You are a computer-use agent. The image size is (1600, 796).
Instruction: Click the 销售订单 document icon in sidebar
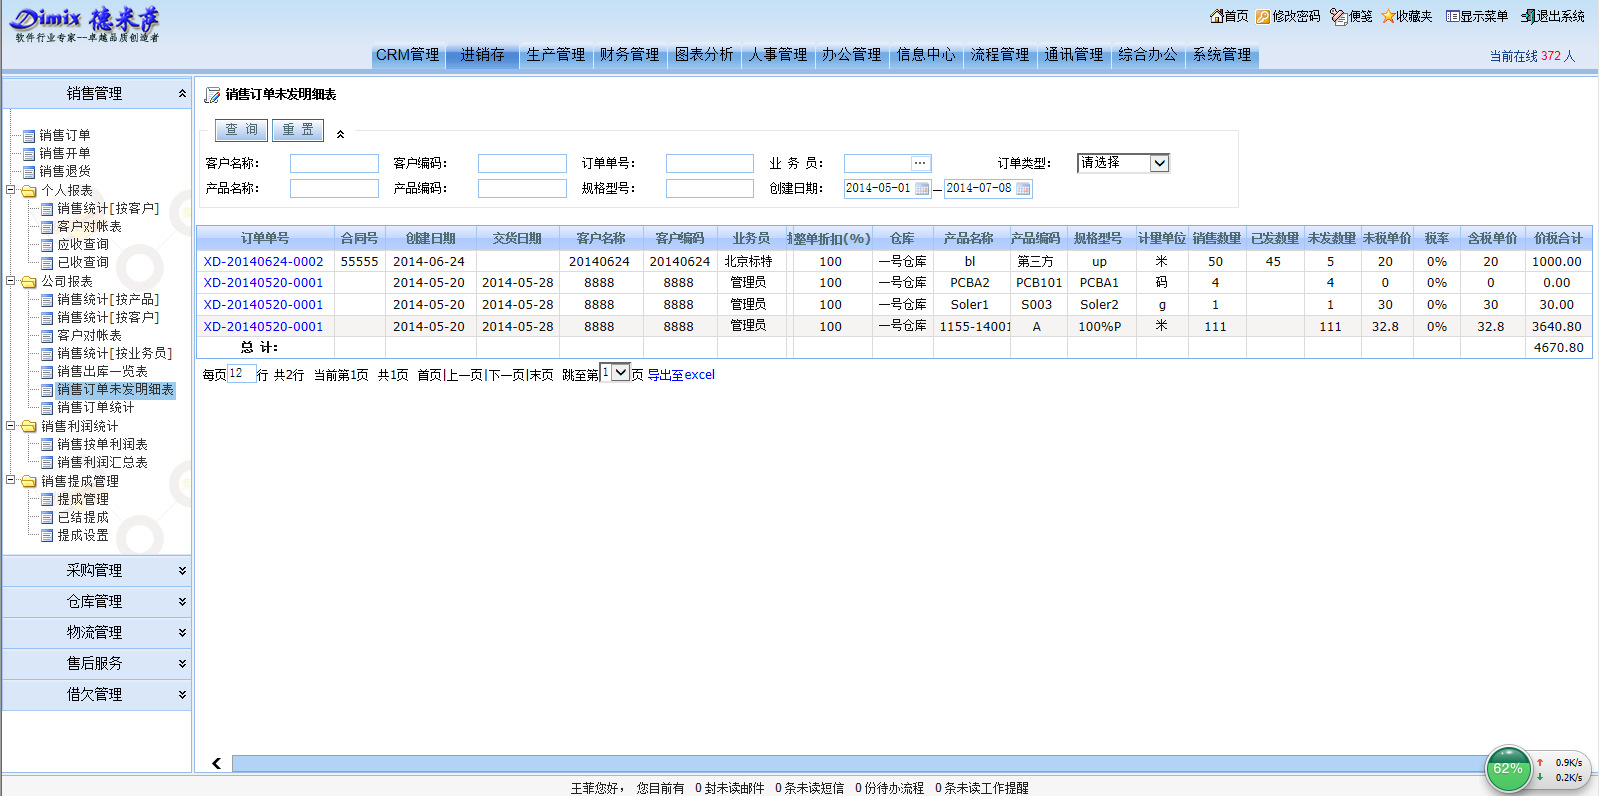coord(29,135)
